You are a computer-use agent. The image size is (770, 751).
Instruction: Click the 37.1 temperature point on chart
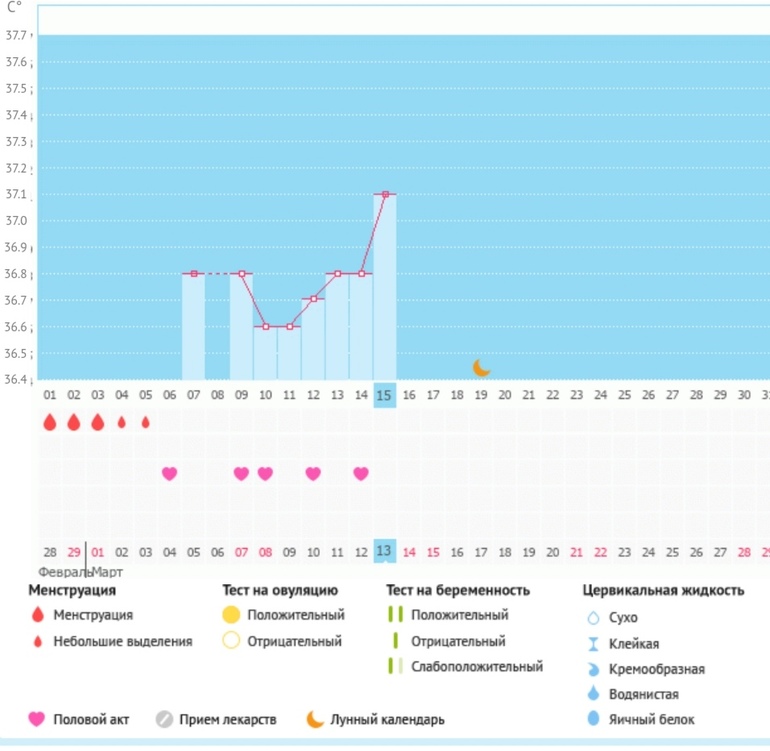(385, 194)
